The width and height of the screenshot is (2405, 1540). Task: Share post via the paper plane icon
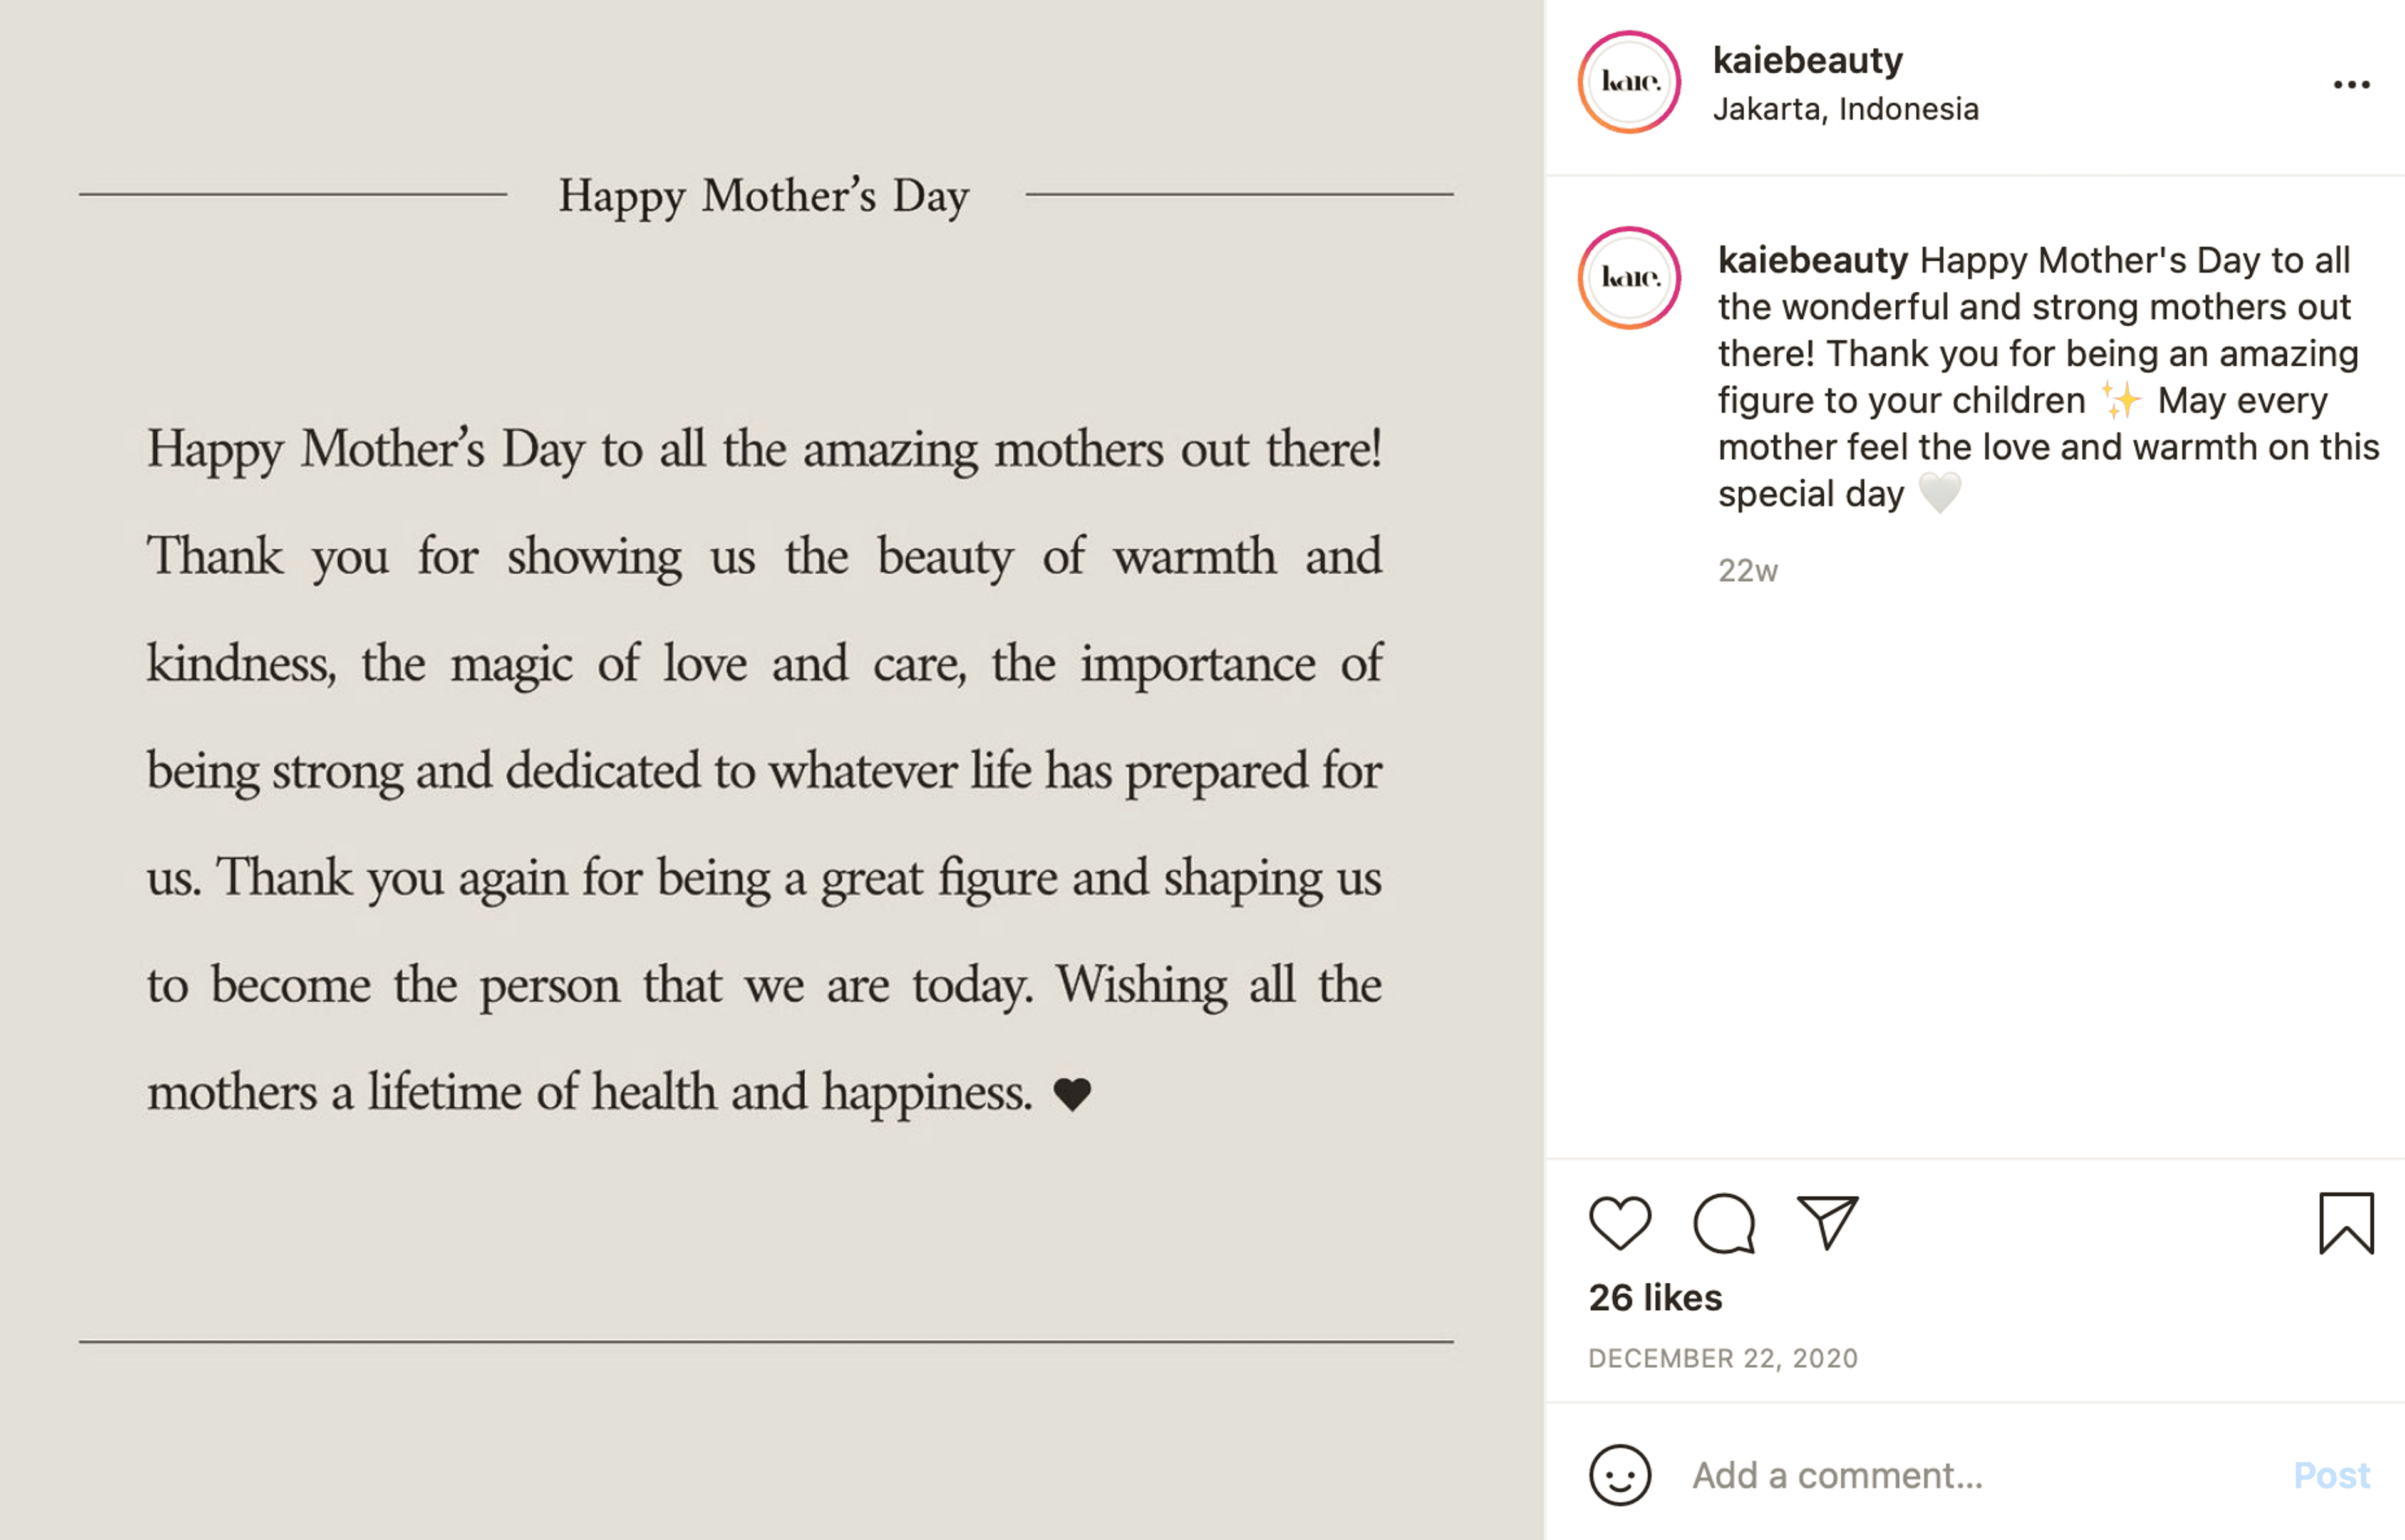tap(1827, 1222)
